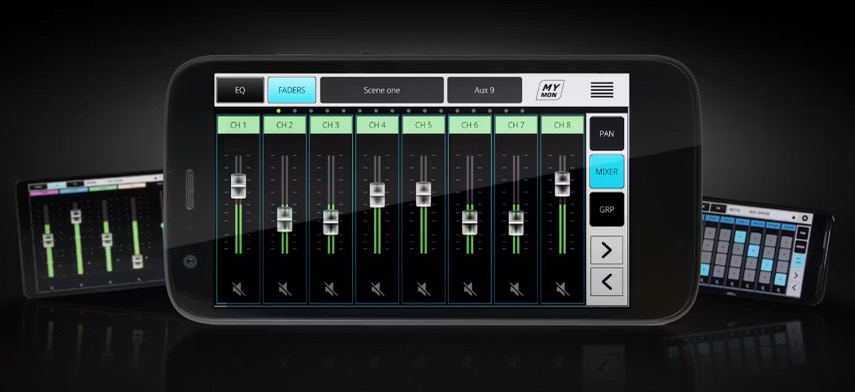
Task: Mute channel CH 3
Action: pos(330,289)
